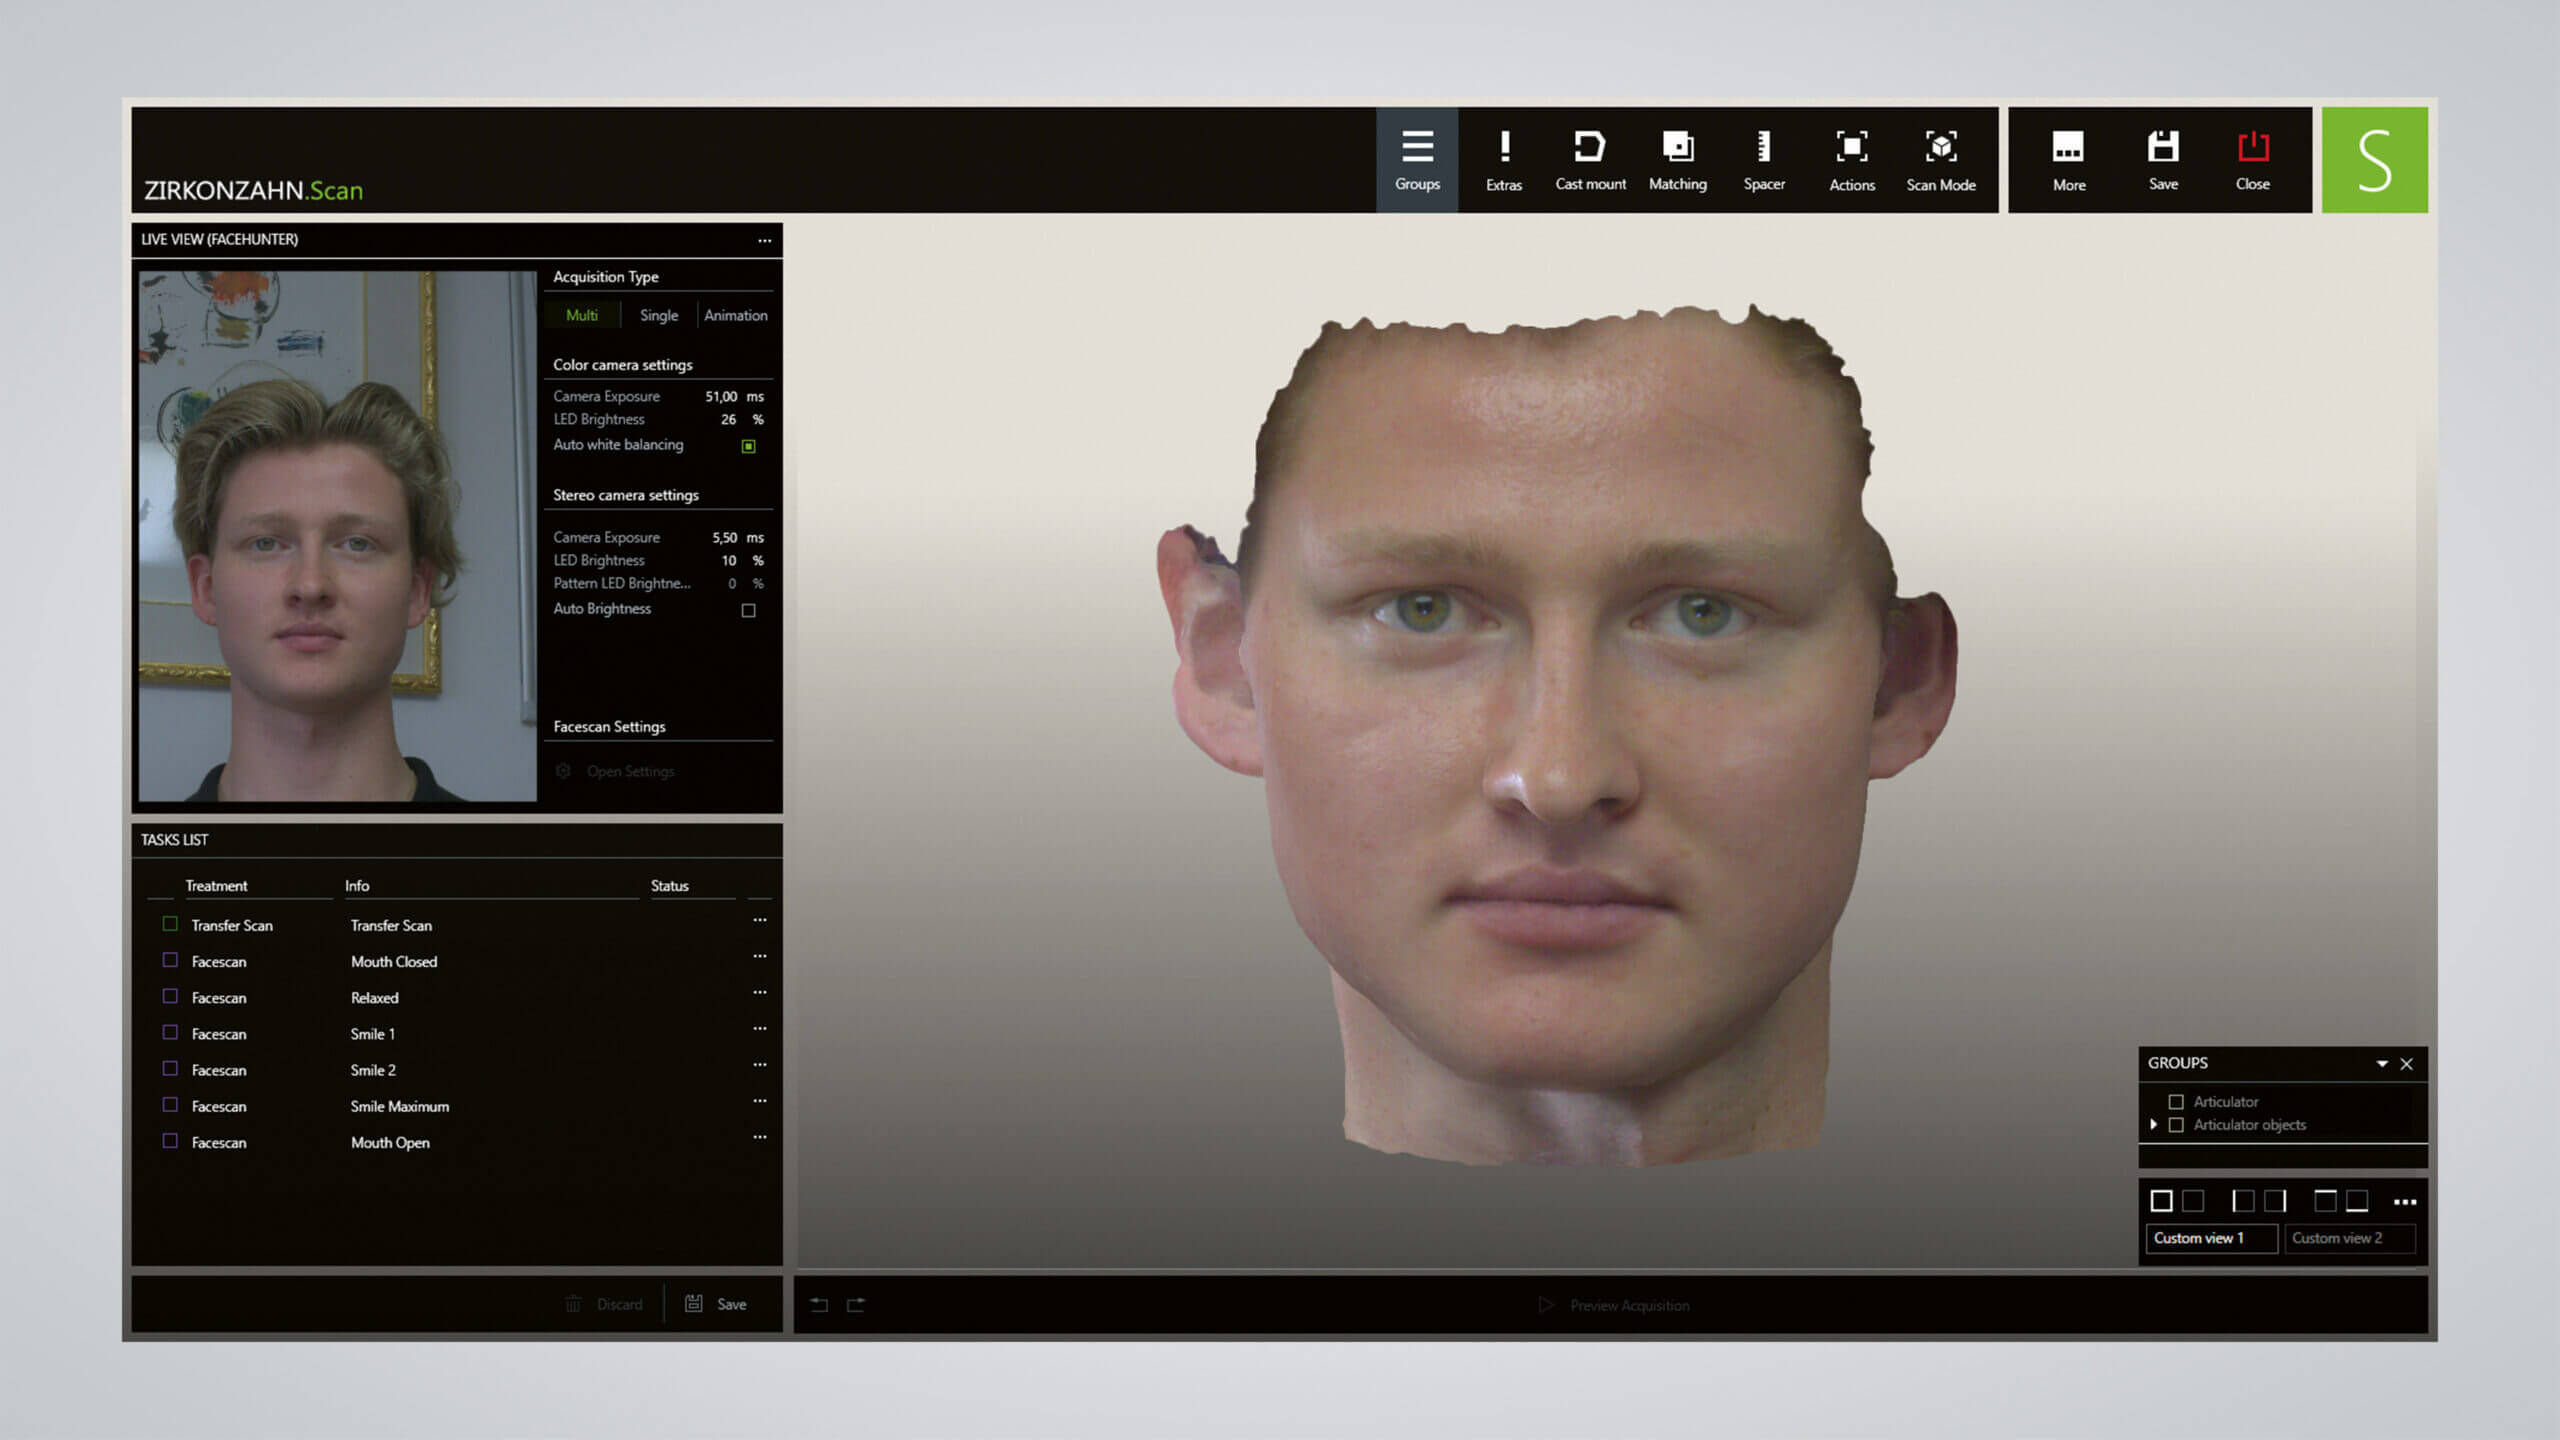Open more view options (three dots)
This screenshot has height=1440, width=2560.
(x=2405, y=1202)
